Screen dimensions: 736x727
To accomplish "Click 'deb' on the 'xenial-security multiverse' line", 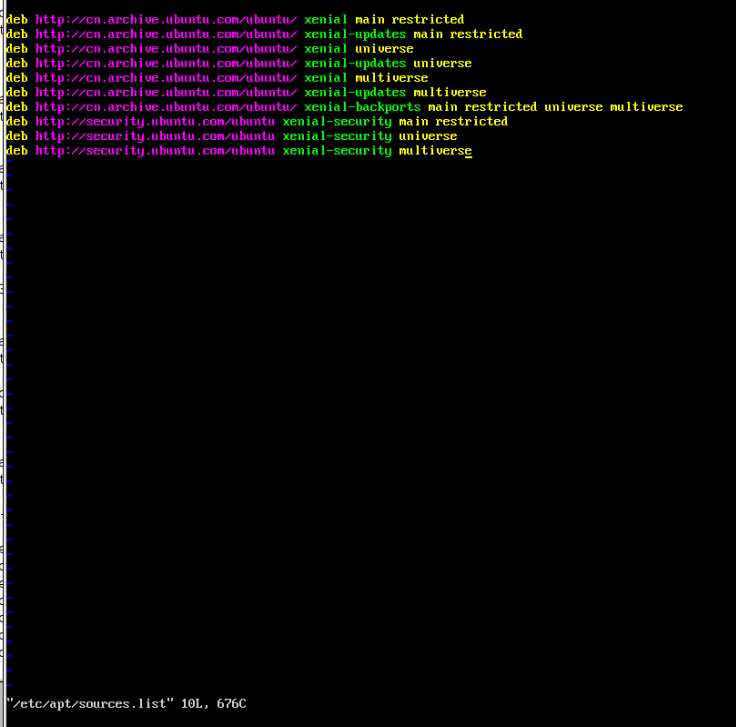I will (x=17, y=151).
